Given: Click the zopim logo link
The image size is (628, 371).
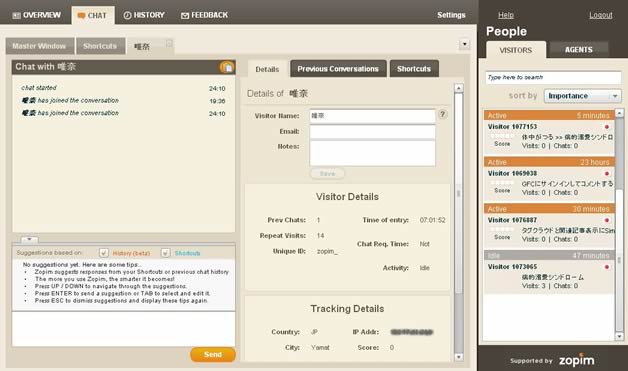Looking at the screenshot, I should click(577, 360).
